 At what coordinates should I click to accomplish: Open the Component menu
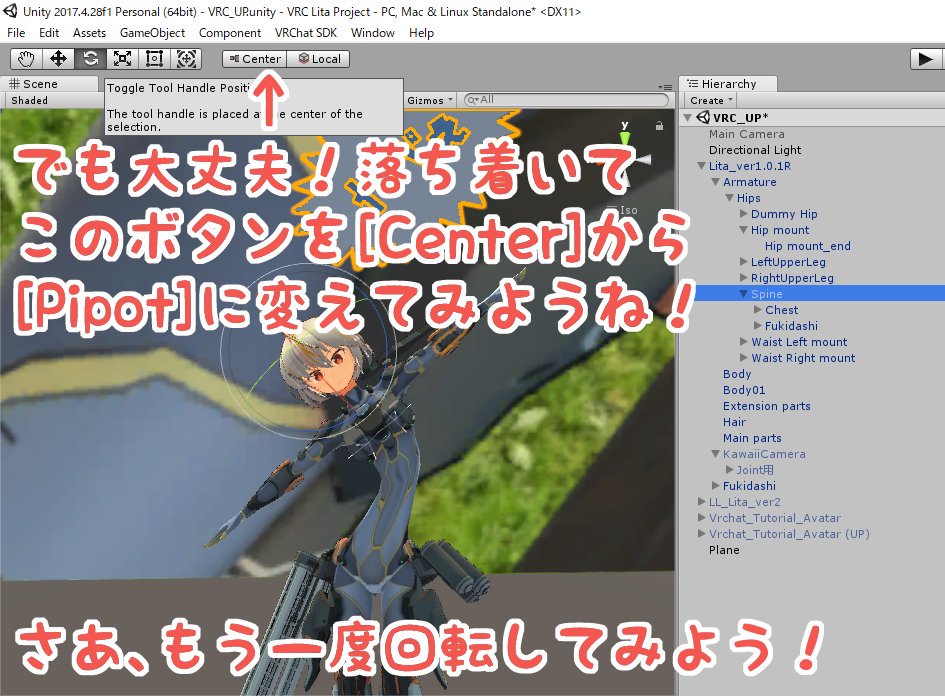tap(230, 33)
